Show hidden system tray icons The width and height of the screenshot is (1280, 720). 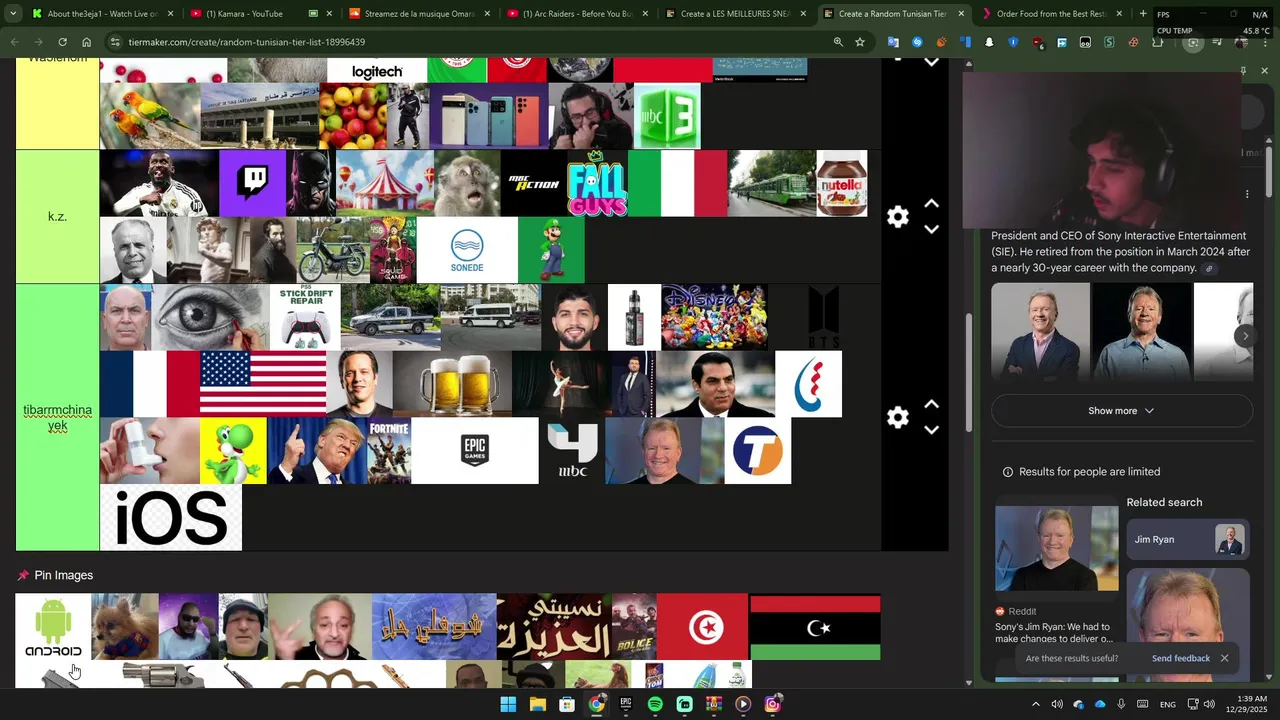[1035, 704]
